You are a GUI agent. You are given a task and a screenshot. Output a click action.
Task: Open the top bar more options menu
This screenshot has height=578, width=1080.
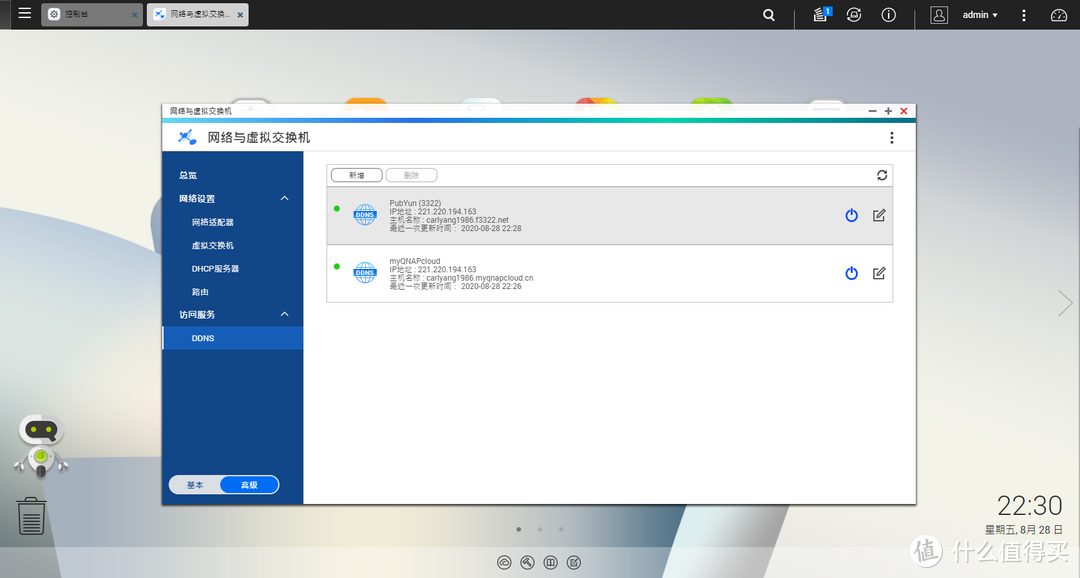tap(1024, 14)
